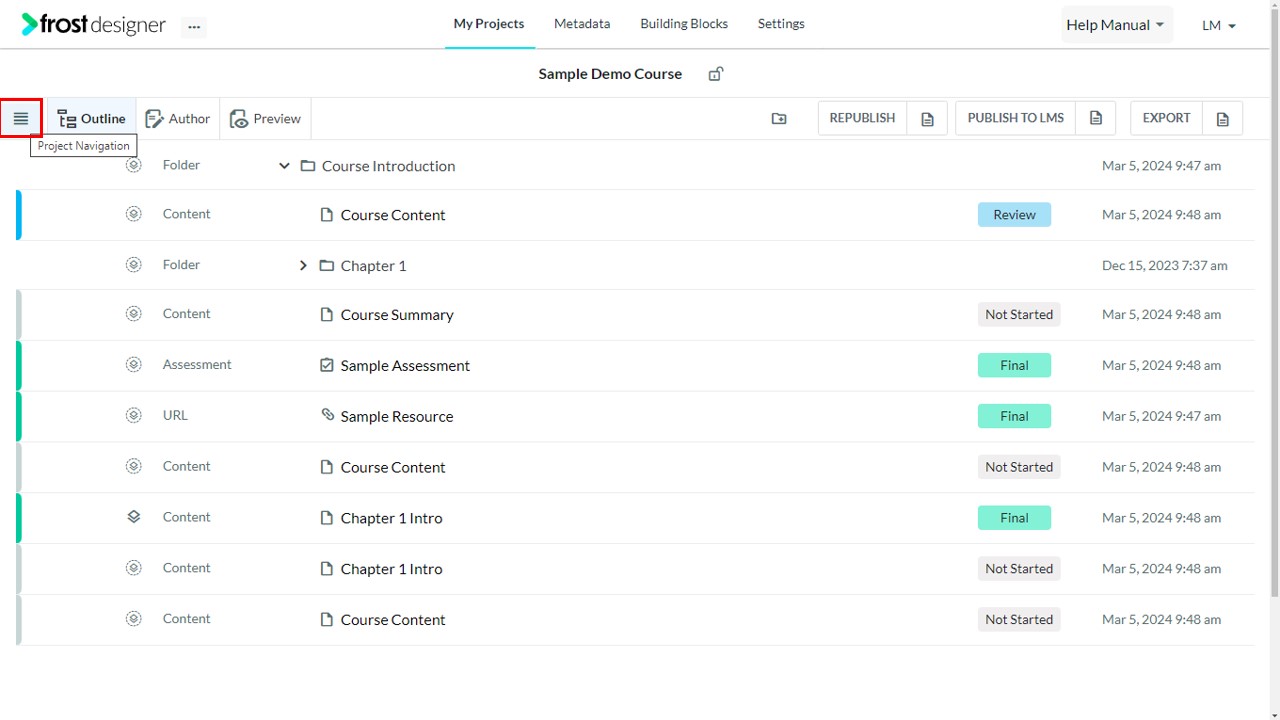This screenshot has width=1280, height=720.
Task: Open the LM user menu
Action: tap(1219, 25)
